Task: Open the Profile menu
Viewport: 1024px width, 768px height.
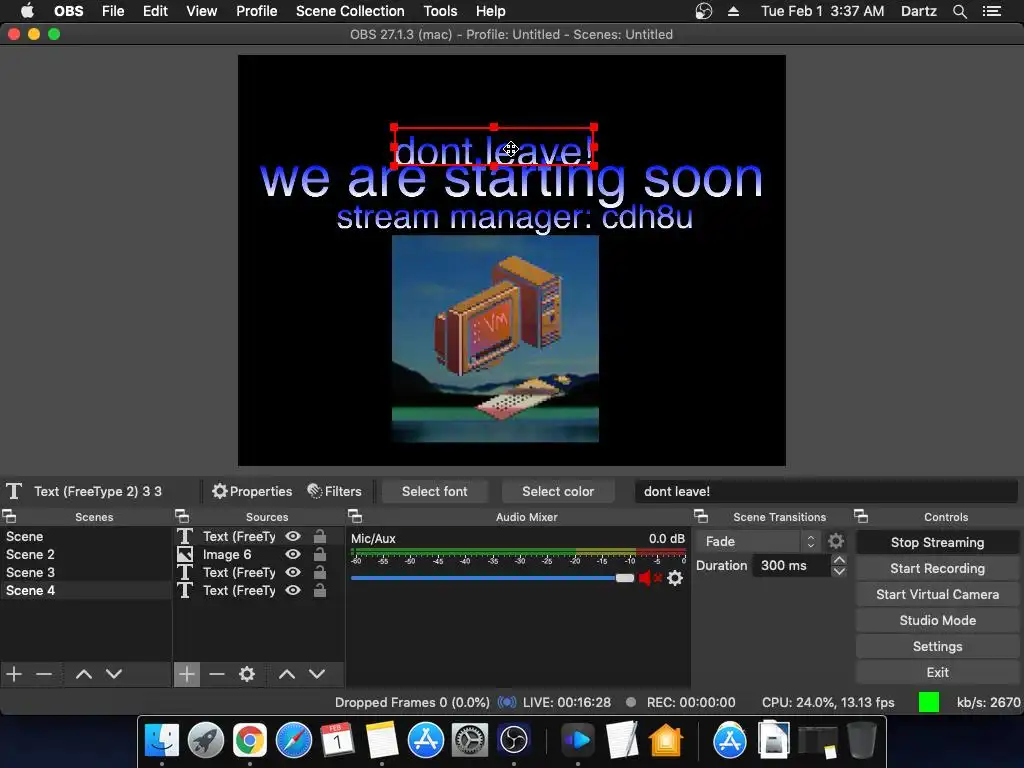Action: point(257,11)
